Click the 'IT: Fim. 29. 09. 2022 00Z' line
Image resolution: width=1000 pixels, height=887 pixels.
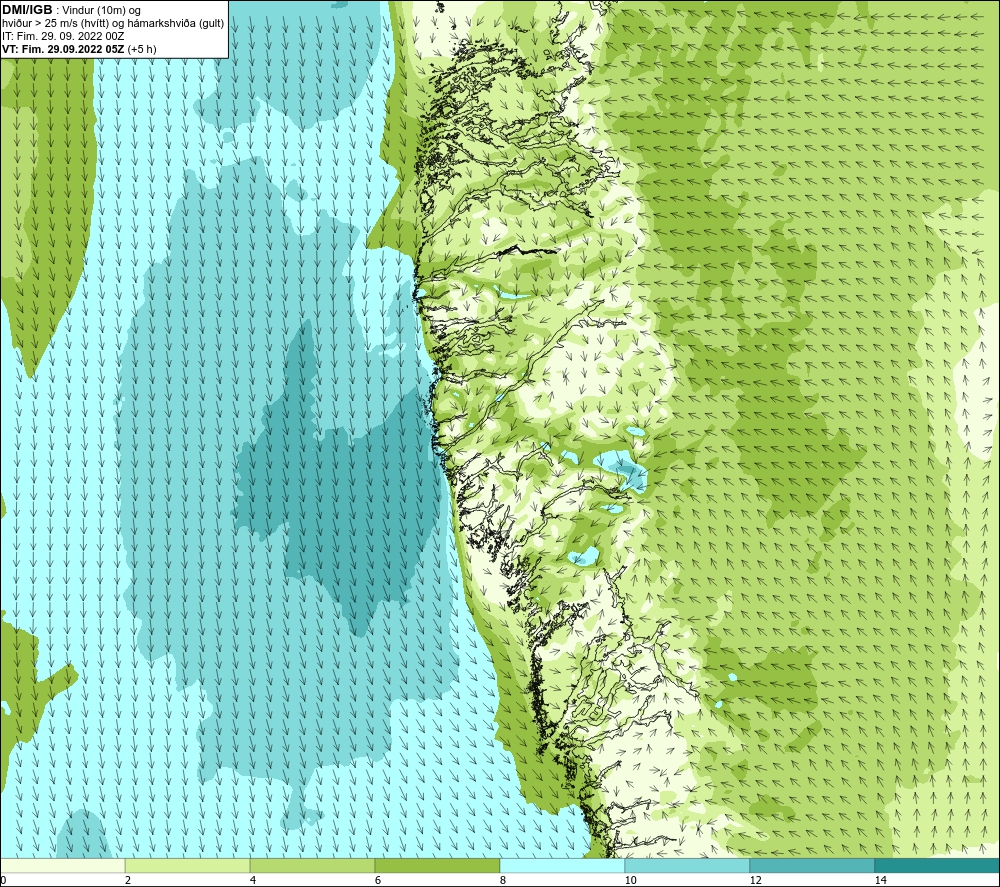63,36
